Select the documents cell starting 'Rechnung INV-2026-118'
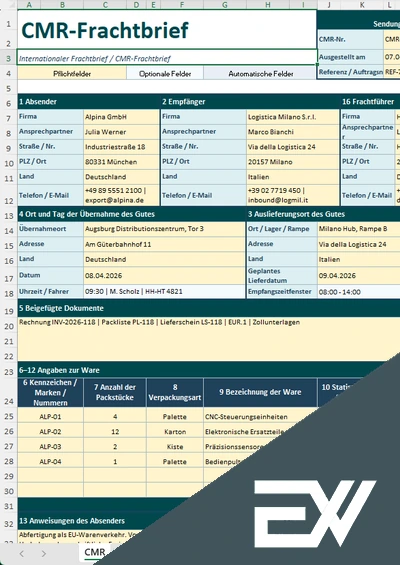 coord(209,338)
